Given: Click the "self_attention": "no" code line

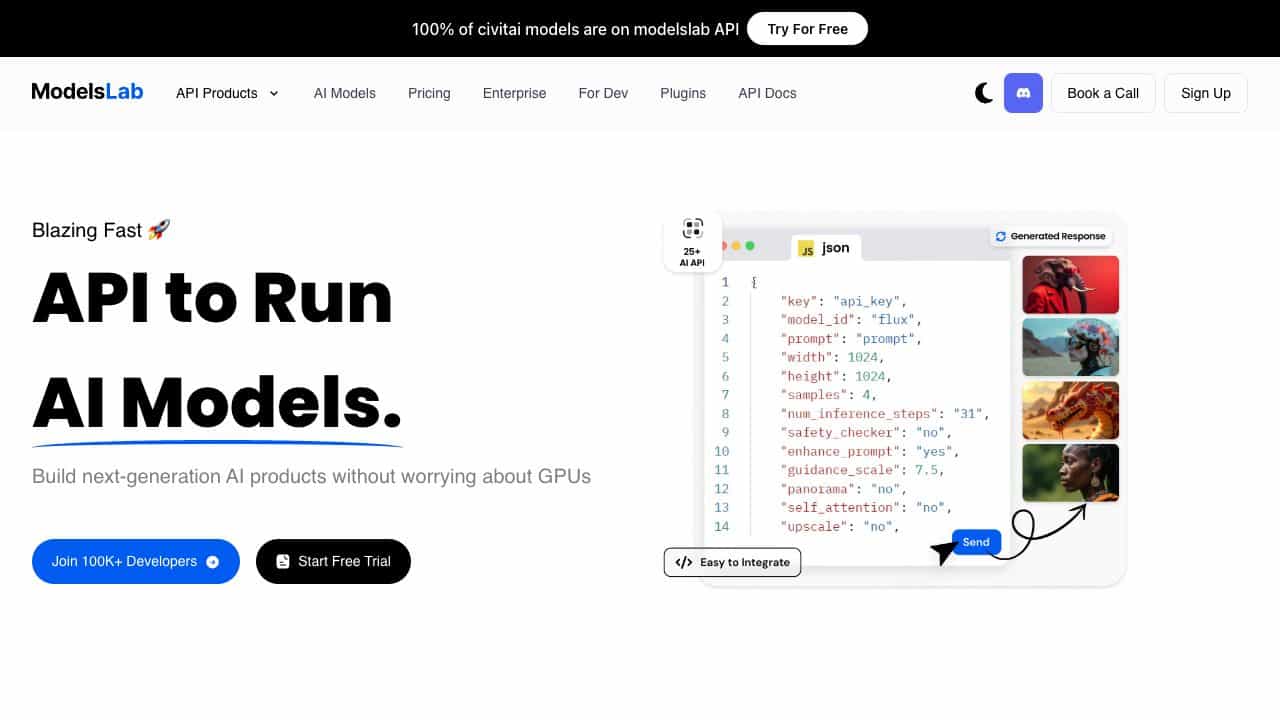Looking at the screenshot, I should 866,507.
